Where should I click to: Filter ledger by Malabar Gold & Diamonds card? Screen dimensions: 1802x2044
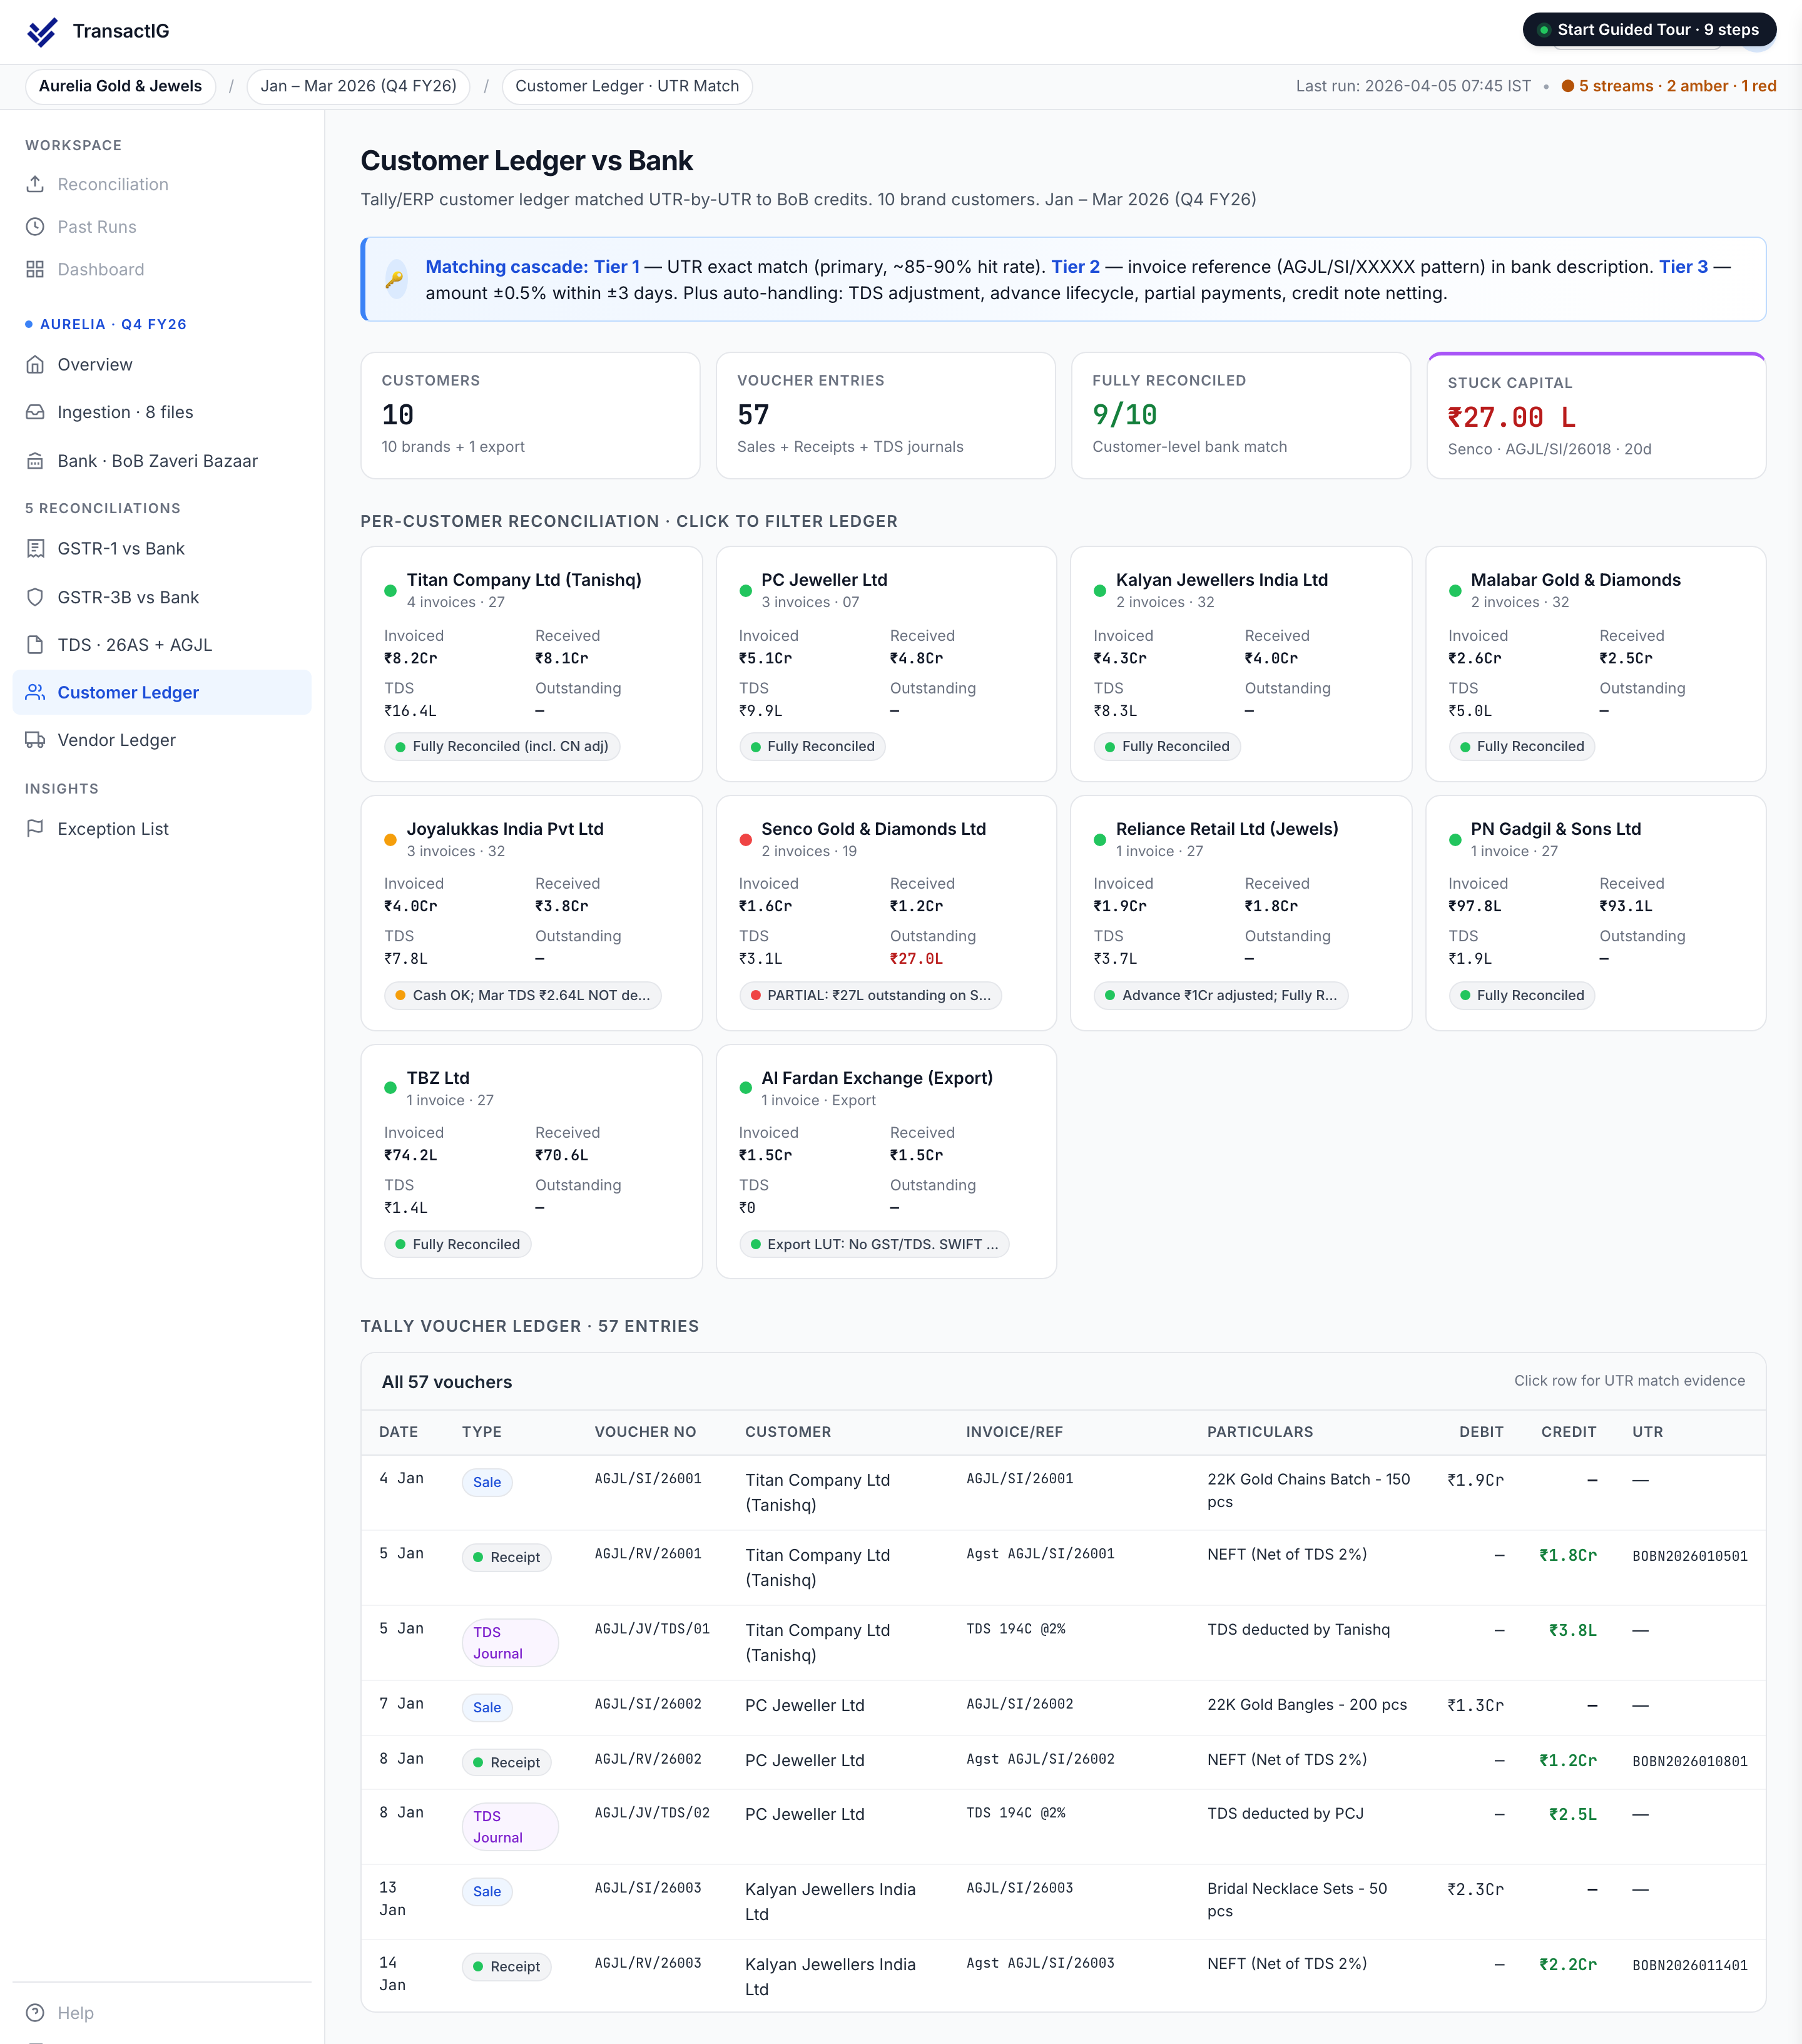pos(1596,664)
